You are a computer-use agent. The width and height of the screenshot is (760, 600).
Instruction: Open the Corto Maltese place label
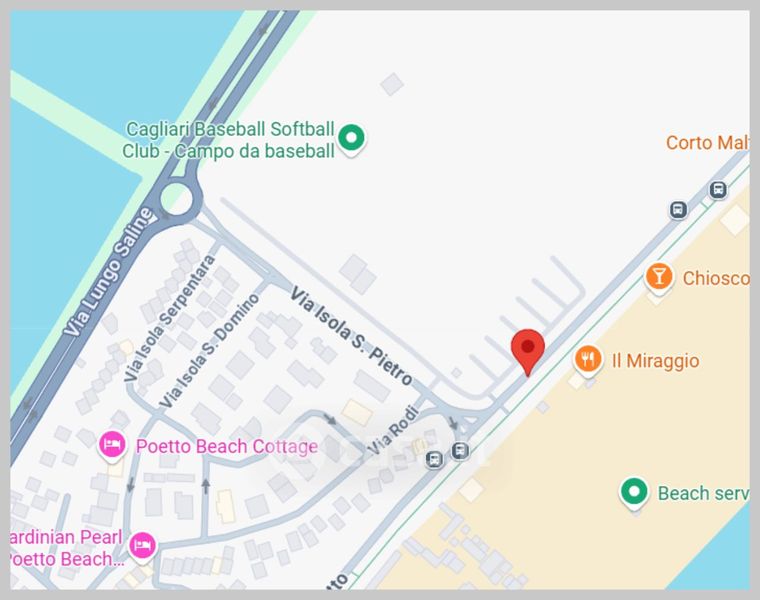(708, 142)
